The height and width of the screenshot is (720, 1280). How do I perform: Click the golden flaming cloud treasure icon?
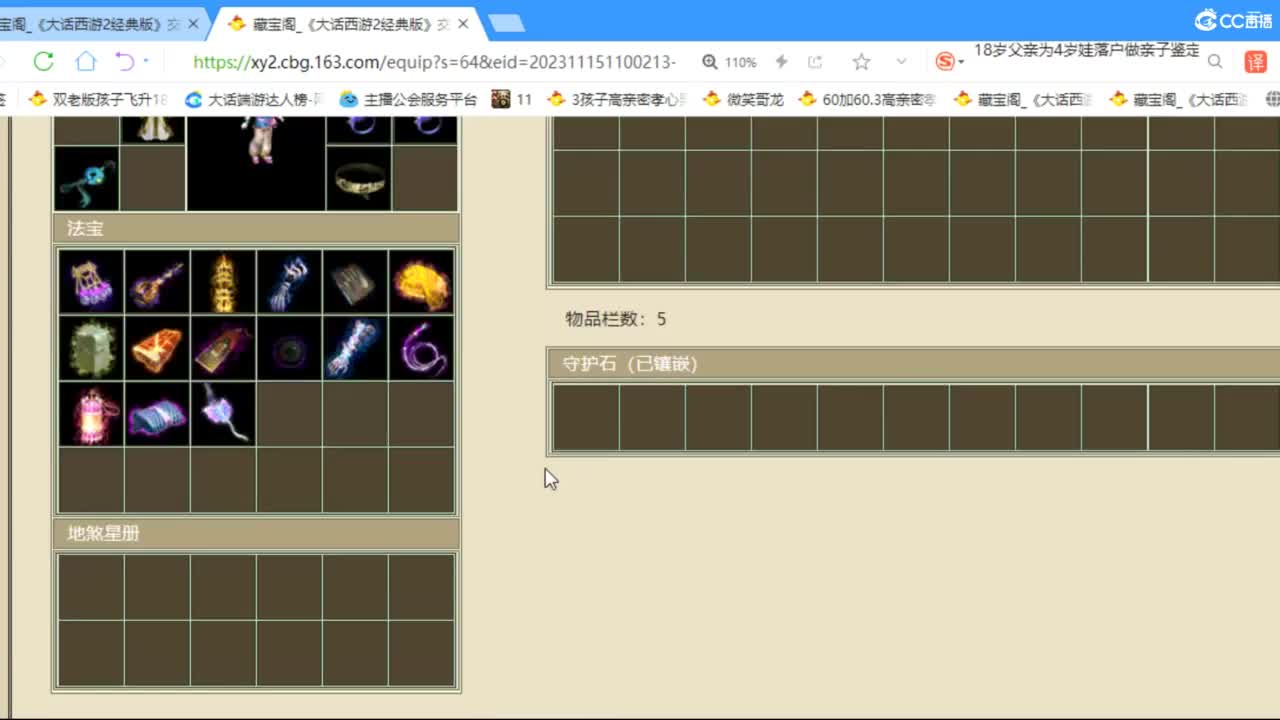(x=421, y=281)
